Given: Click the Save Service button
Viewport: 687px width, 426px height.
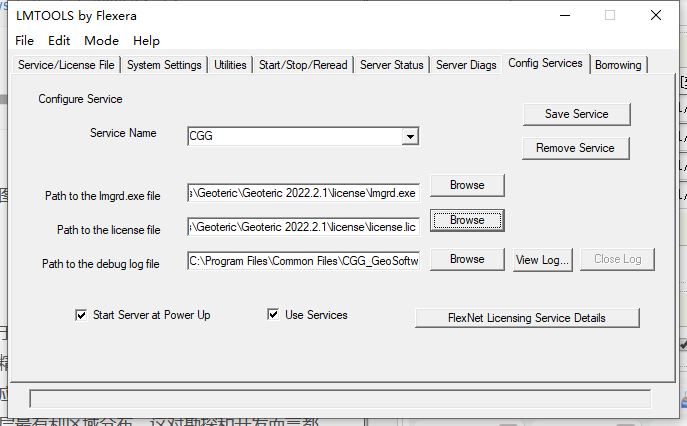Looking at the screenshot, I should (x=577, y=114).
